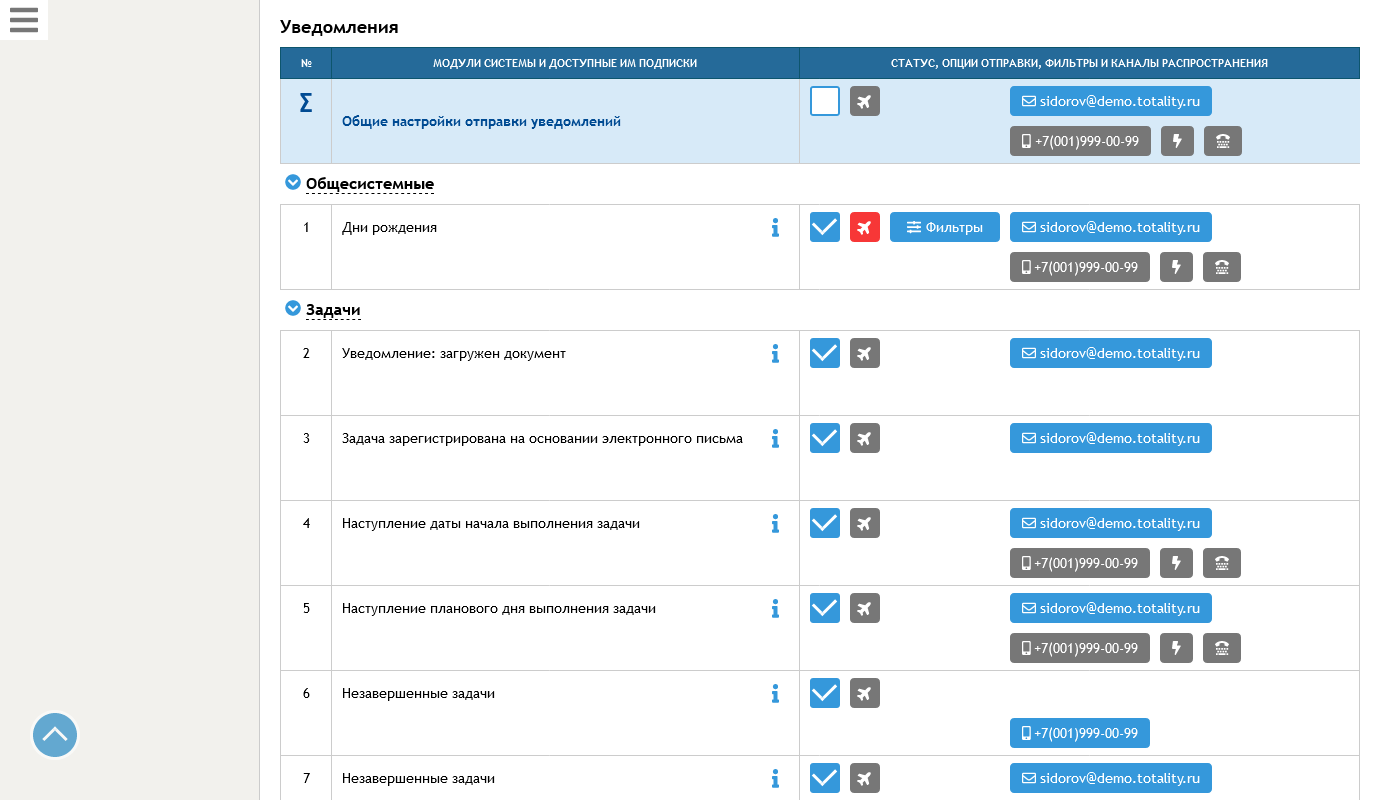1380x800 pixels.
Task: Click lightning icon in Дни рождения row
Action: (x=1177, y=267)
